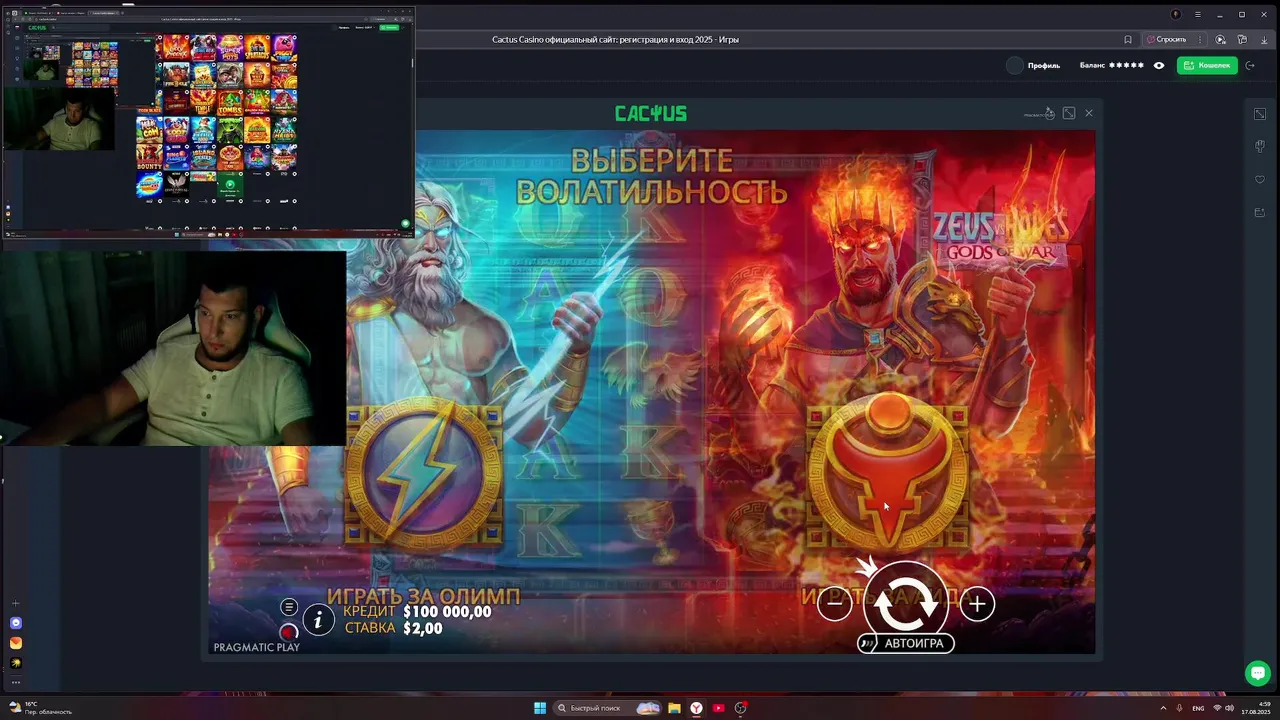Open the right sidebar tournaments icon

(1260, 147)
